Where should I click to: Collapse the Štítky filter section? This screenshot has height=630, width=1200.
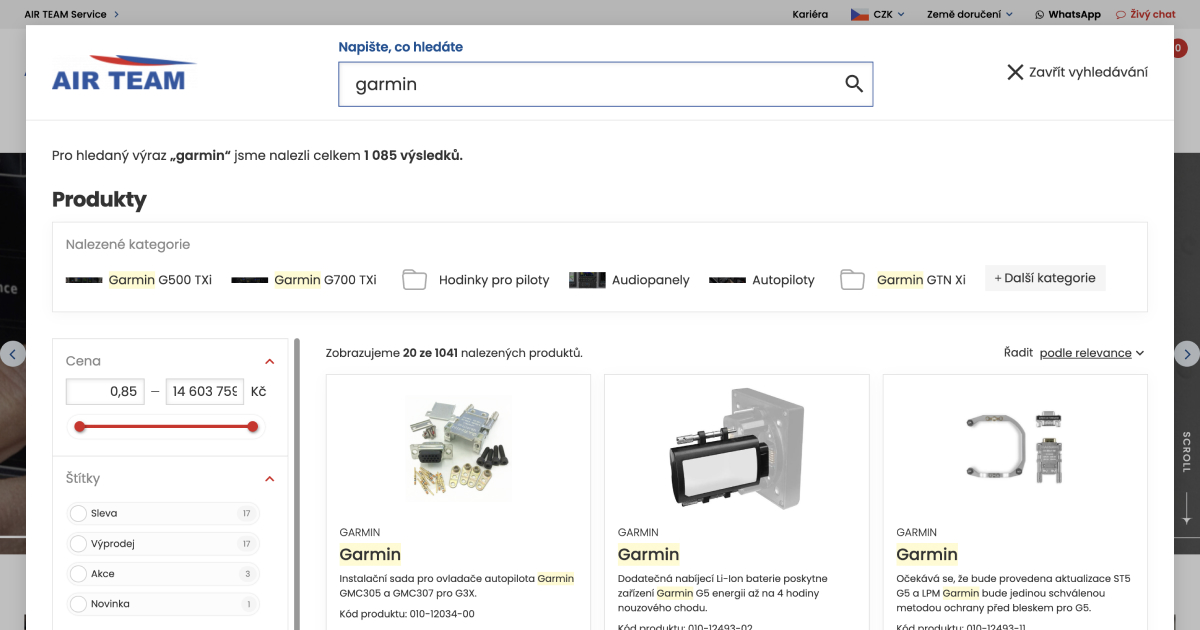click(x=269, y=479)
